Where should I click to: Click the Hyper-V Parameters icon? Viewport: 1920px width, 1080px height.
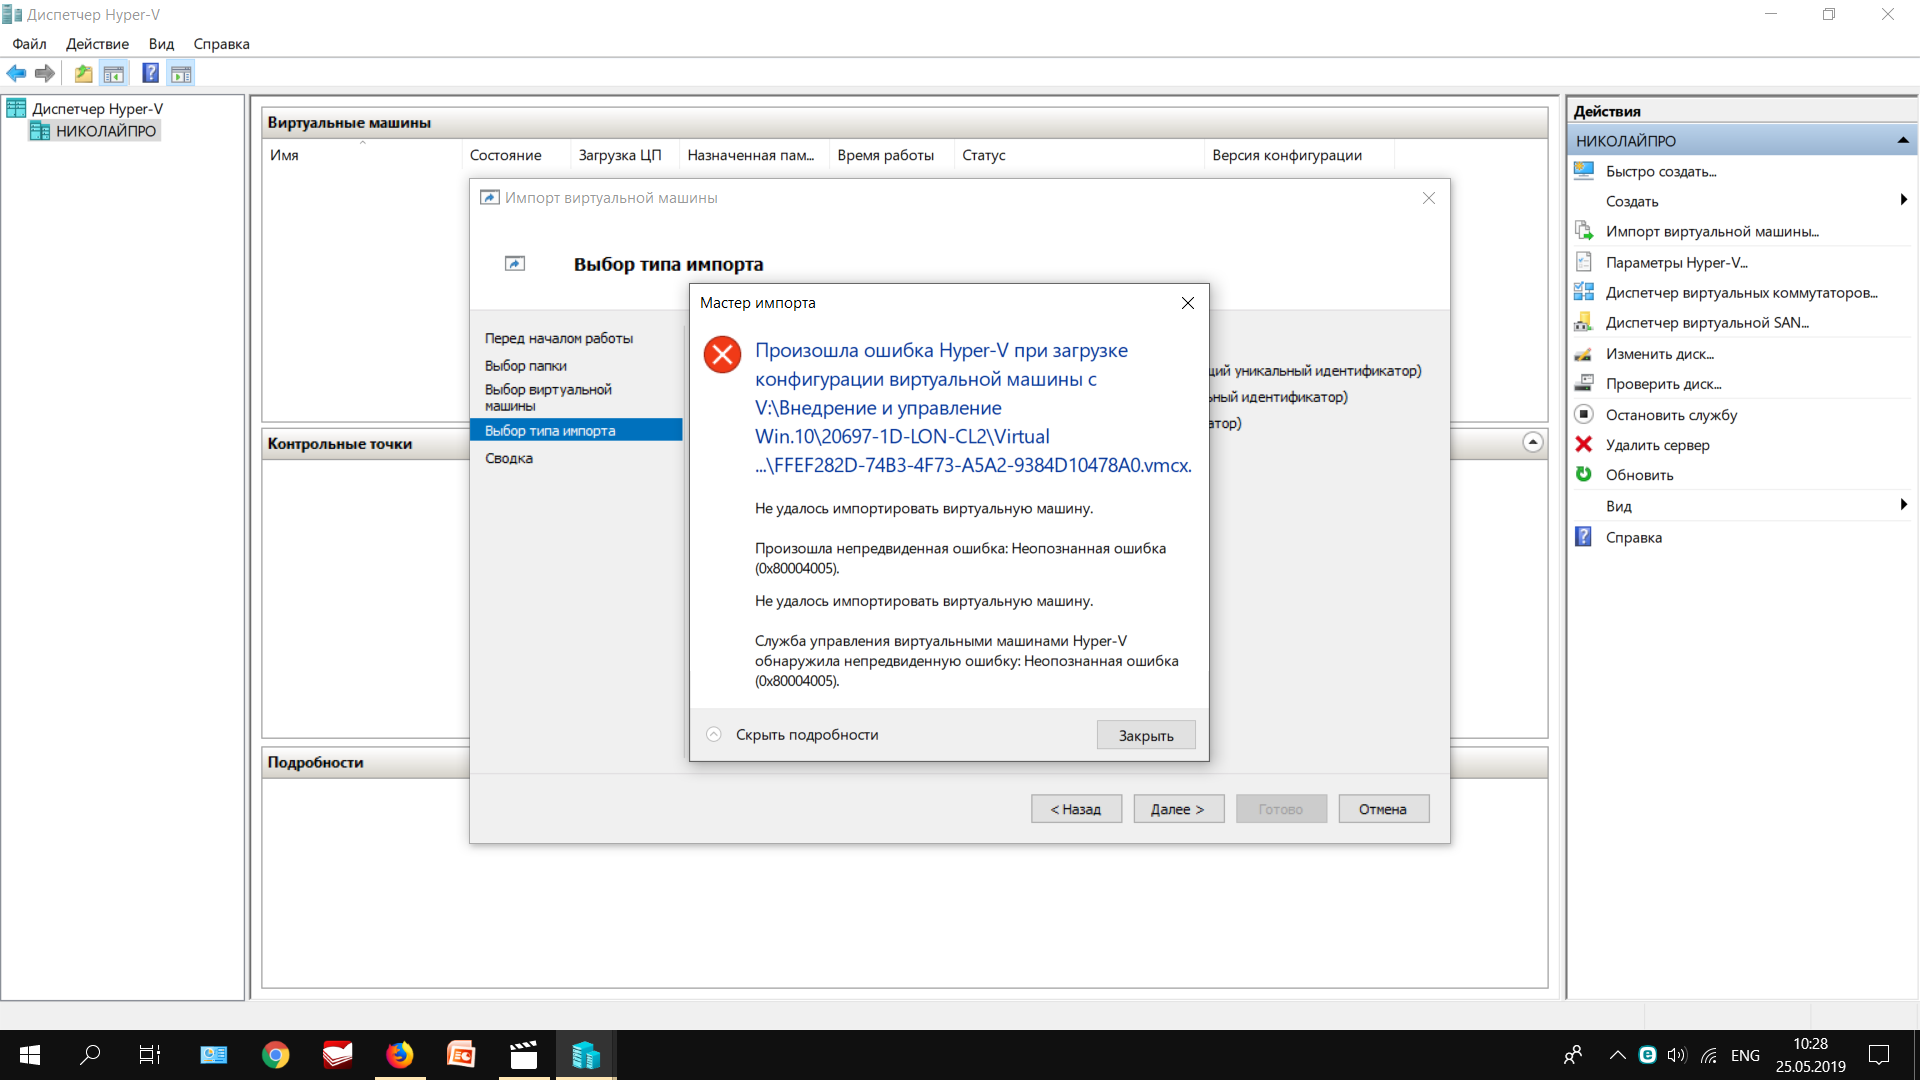coord(1584,261)
